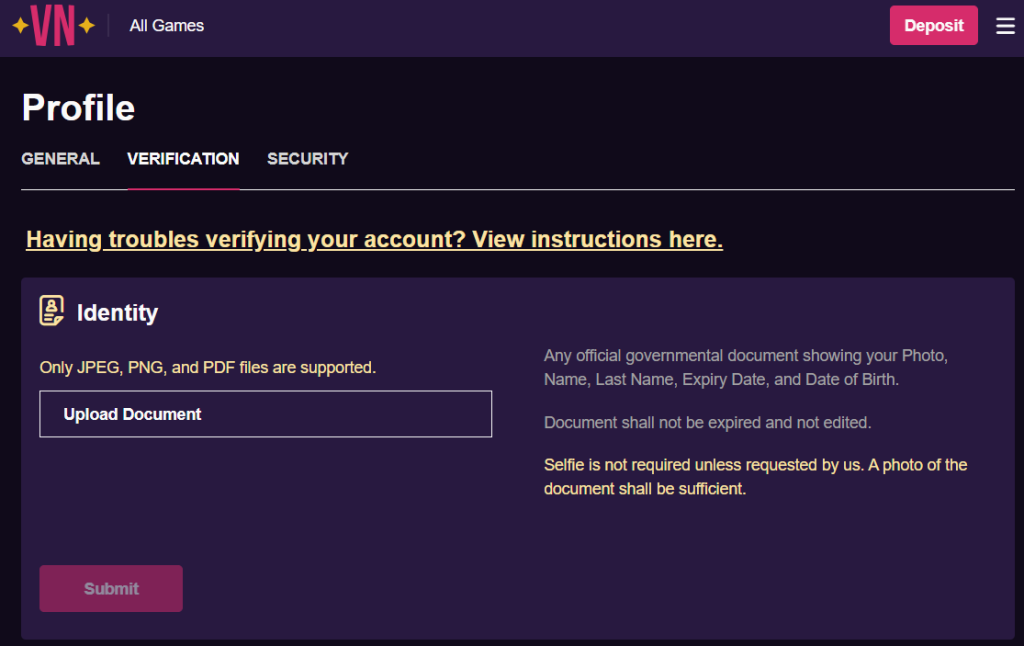Open the SECURITY tab

coord(307,159)
